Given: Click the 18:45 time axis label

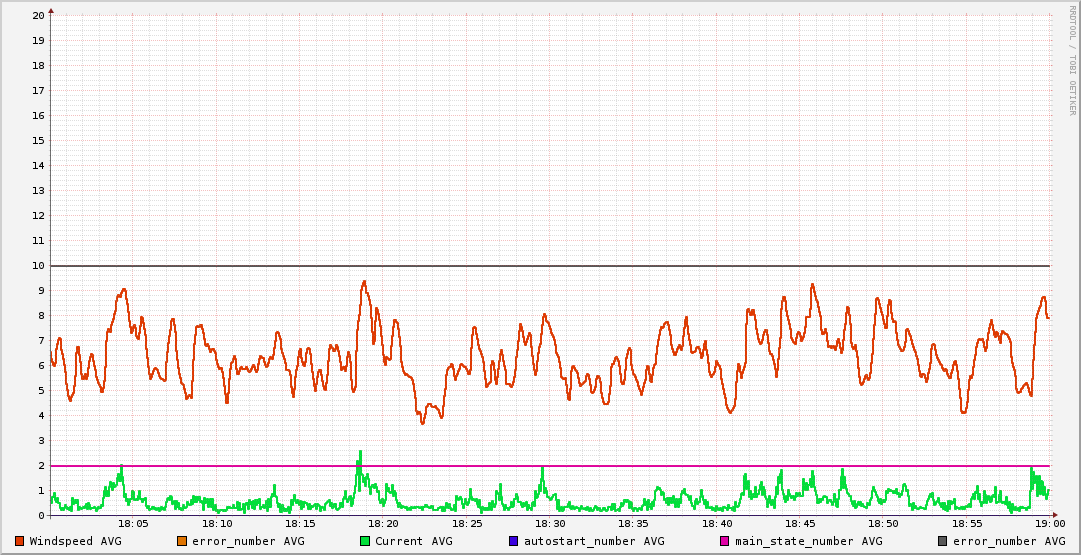Looking at the screenshot, I should click(x=800, y=523).
